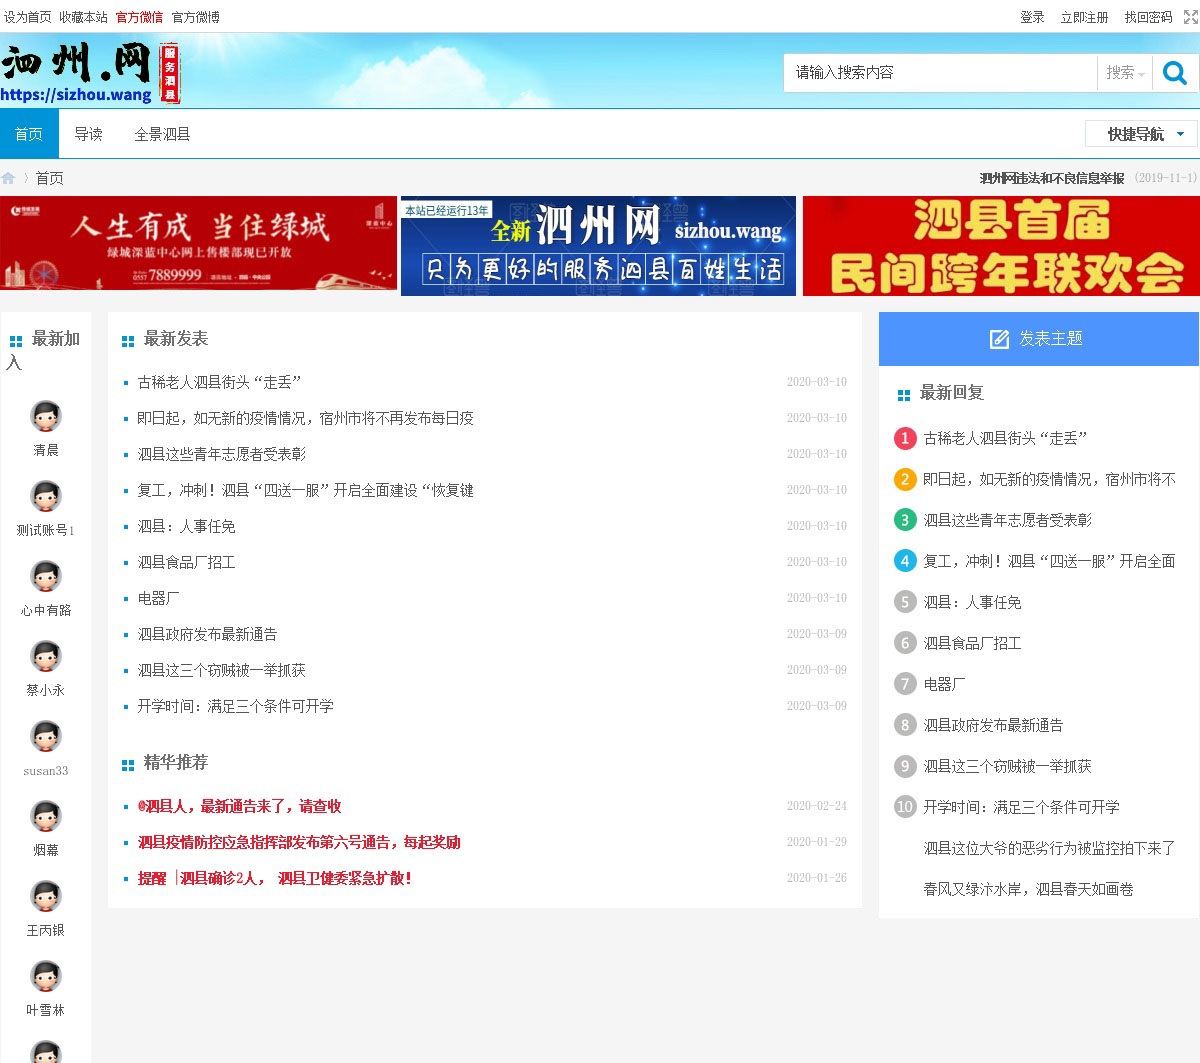Click the 登录 link at top
This screenshot has width=1200, height=1063.
(1032, 17)
